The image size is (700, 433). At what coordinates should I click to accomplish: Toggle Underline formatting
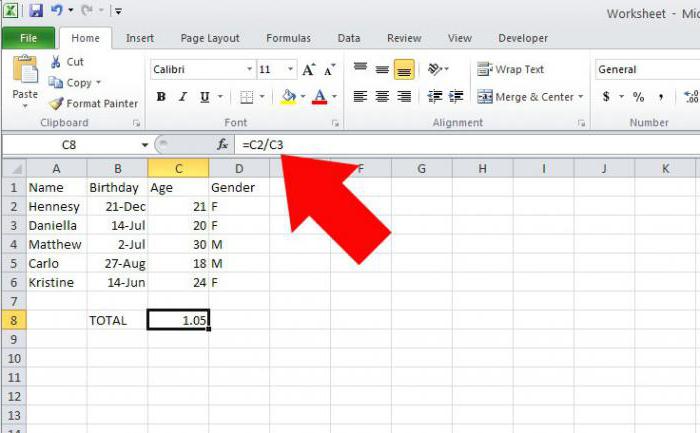[204, 97]
